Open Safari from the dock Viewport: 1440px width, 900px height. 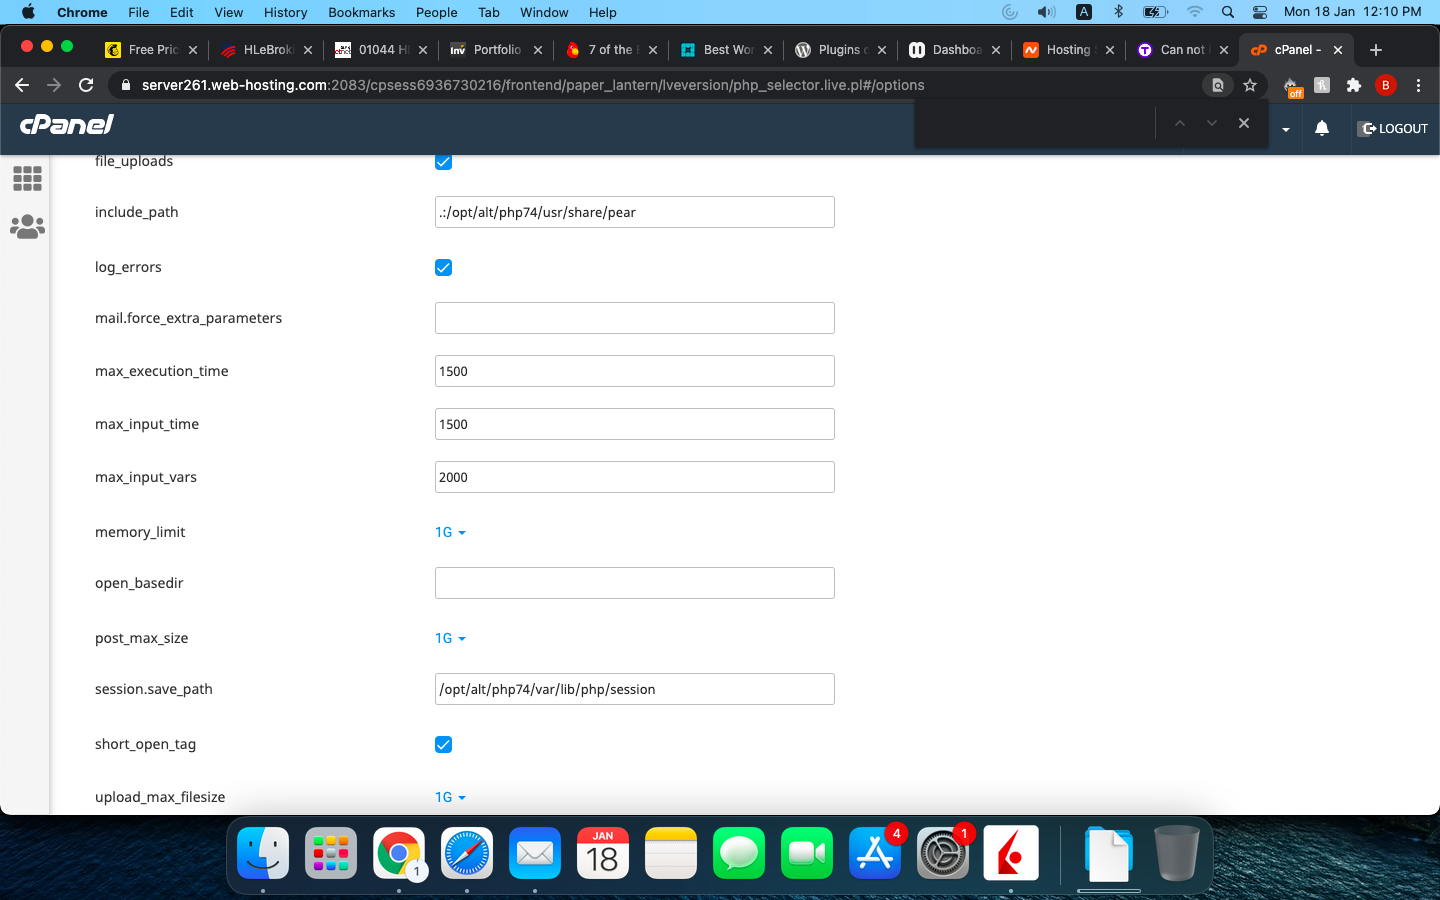click(467, 853)
